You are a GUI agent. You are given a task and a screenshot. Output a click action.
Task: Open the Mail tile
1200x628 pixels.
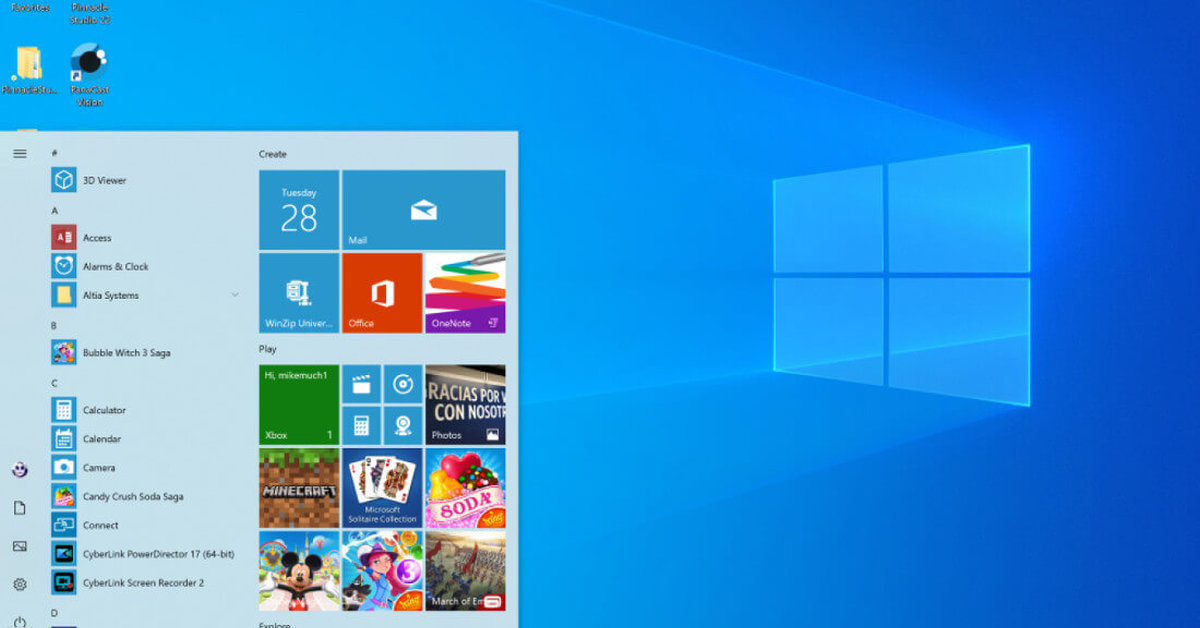coord(423,210)
